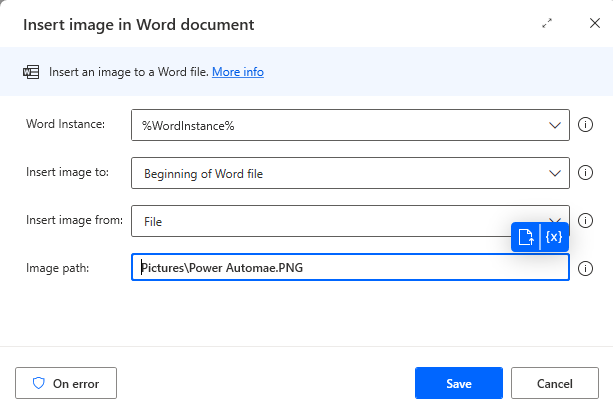The image size is (613, 409).
Task: Click the info icon beside Insert image from
Action: coord(587,221)
